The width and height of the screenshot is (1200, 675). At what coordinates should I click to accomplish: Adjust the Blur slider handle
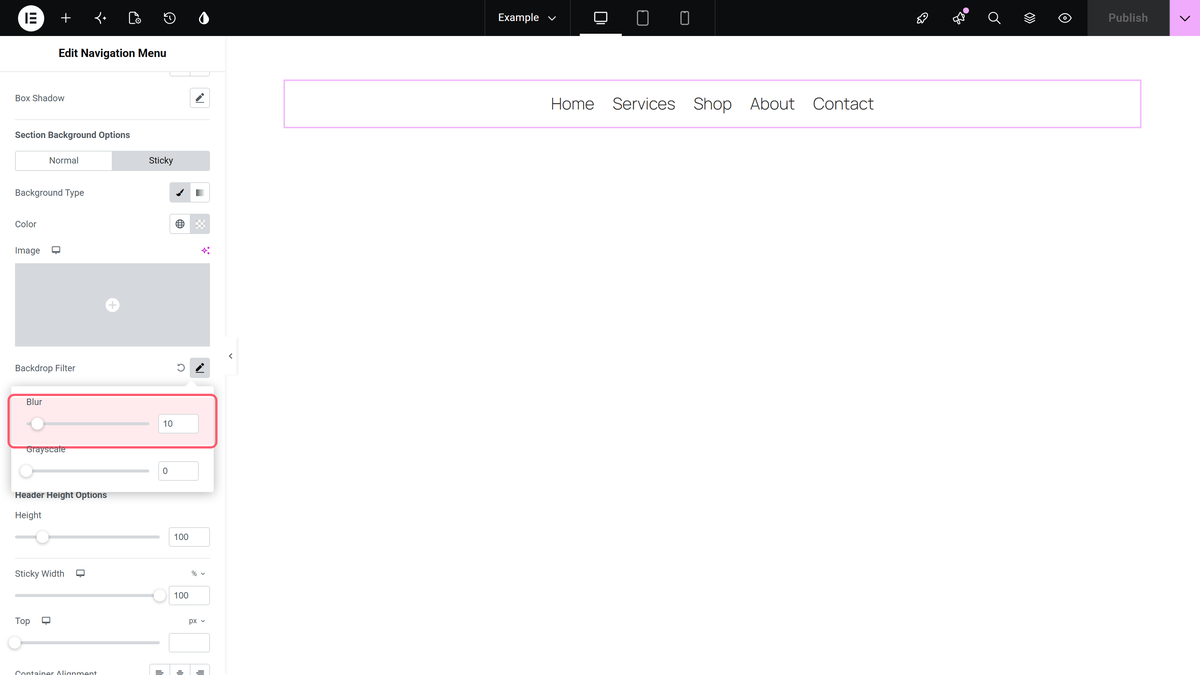point(37,424)
